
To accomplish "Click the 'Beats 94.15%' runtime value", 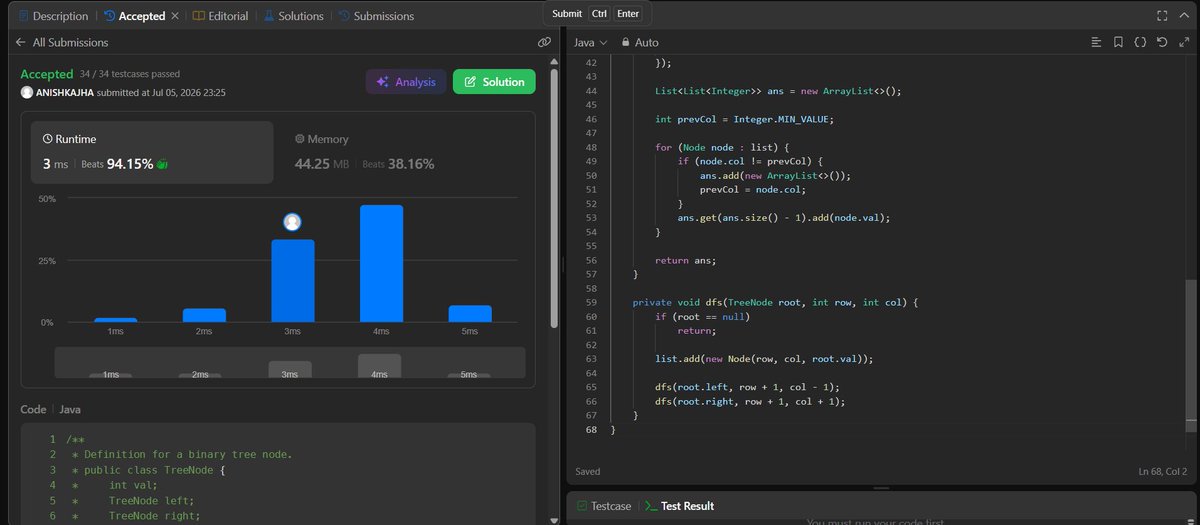I will pos(117,164).
